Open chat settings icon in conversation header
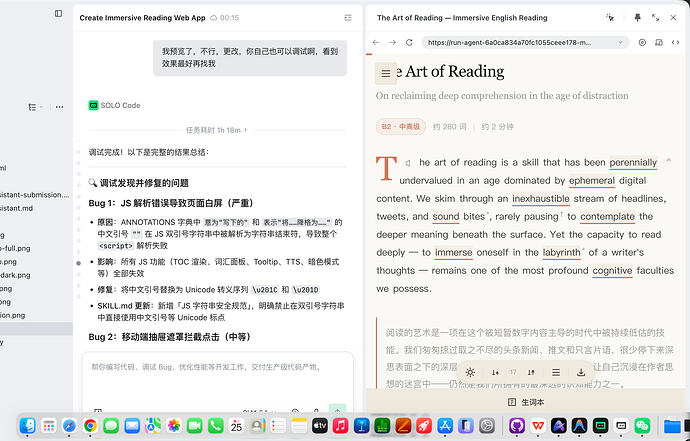The image size is (690, 441). point(348,18)
